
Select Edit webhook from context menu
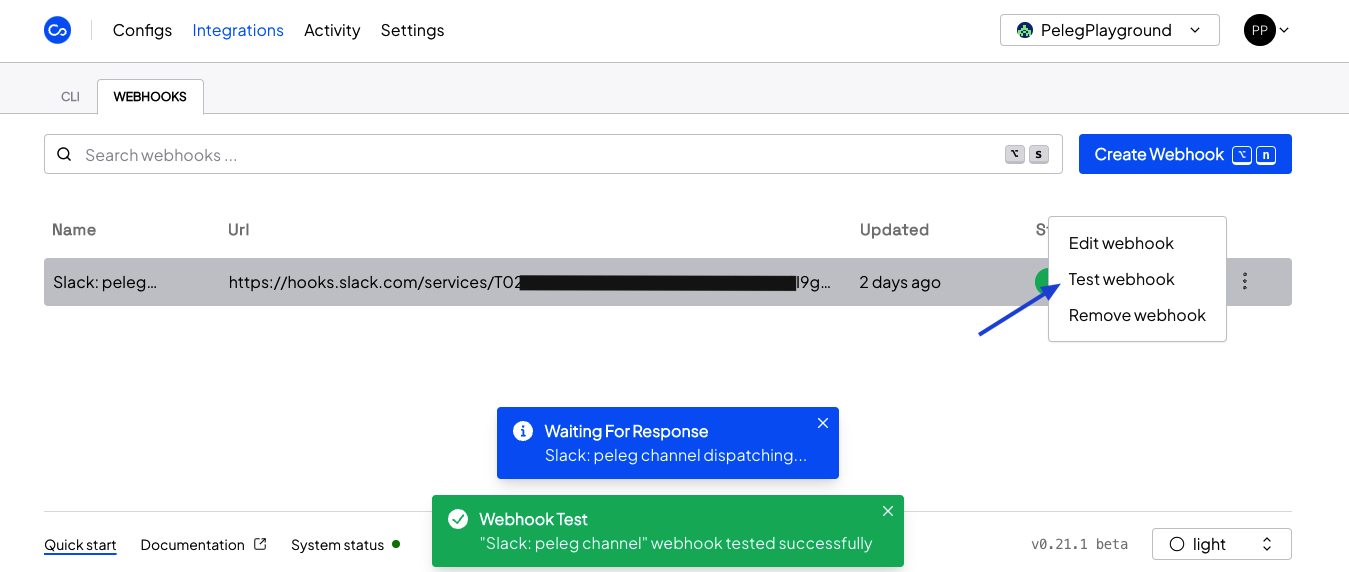[1121, 243]
